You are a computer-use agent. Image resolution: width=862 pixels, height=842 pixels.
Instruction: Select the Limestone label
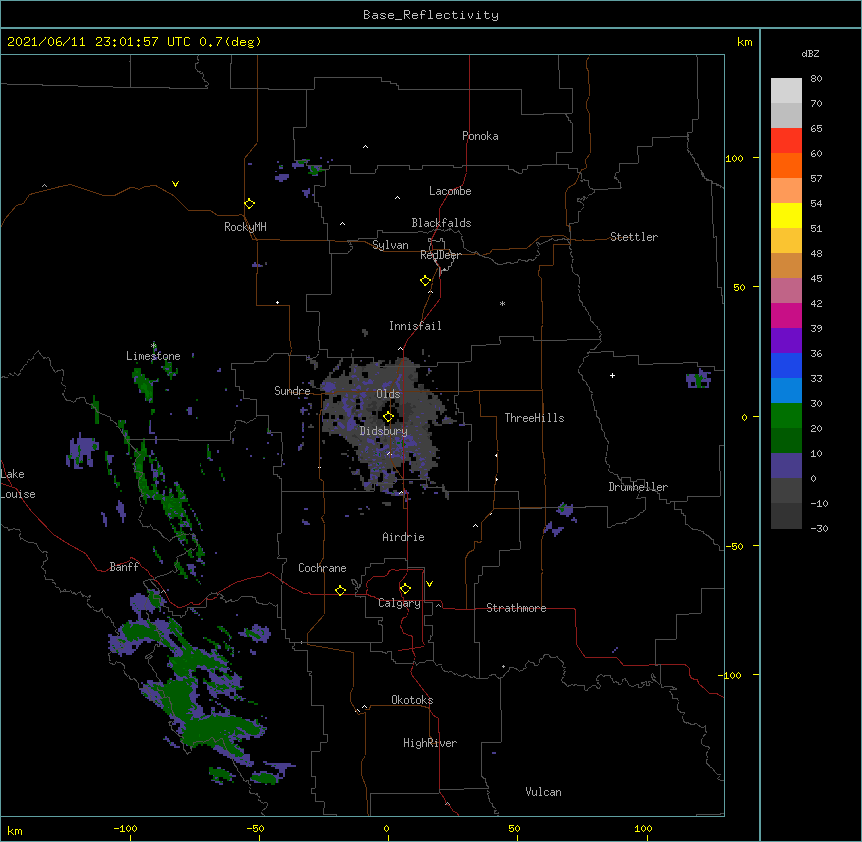click(153, 356)
